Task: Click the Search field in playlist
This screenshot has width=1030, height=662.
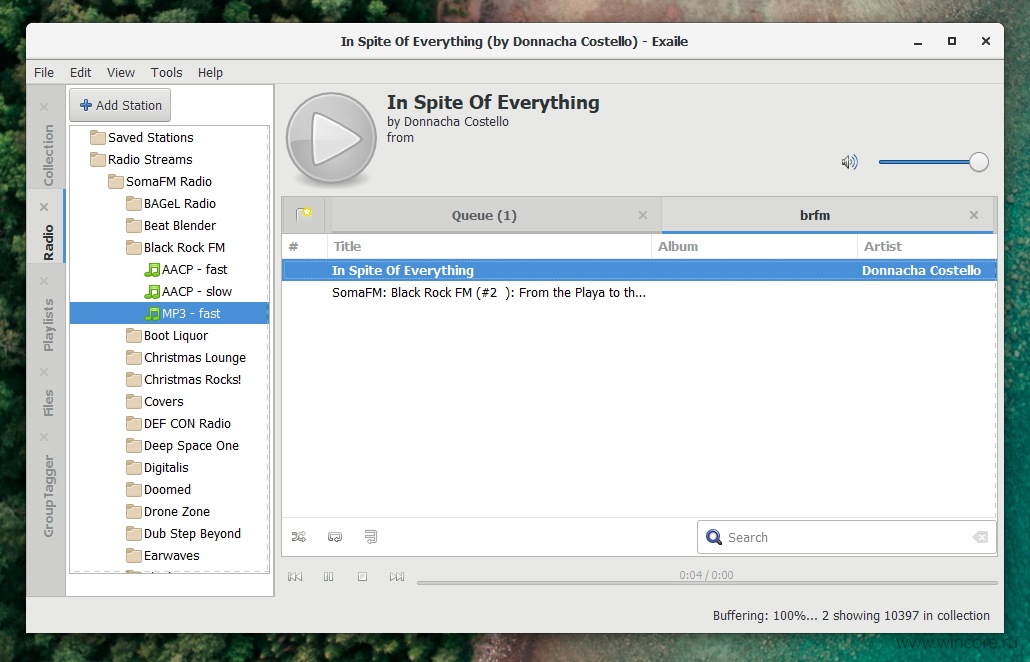Action: pos(847,537)
